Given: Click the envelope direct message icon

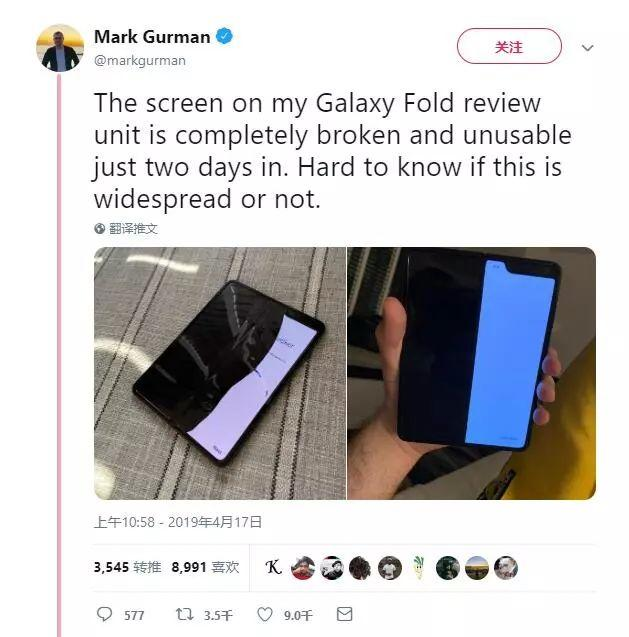Looking at the screenshot, I should tap(345, 614).
